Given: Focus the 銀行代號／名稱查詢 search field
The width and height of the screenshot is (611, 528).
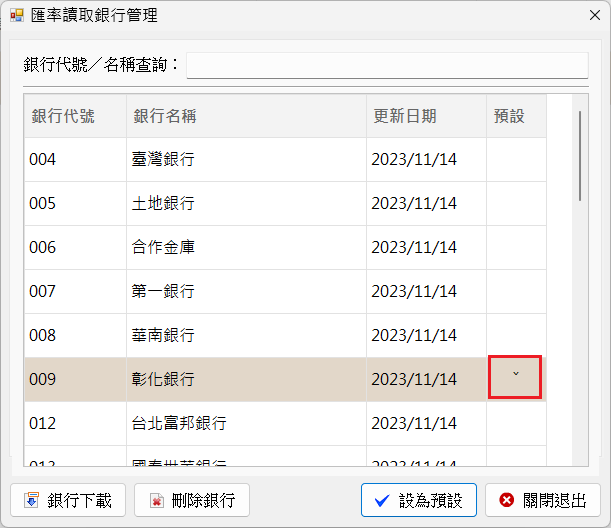Looking at the screenshot, I should coord(387,65).
